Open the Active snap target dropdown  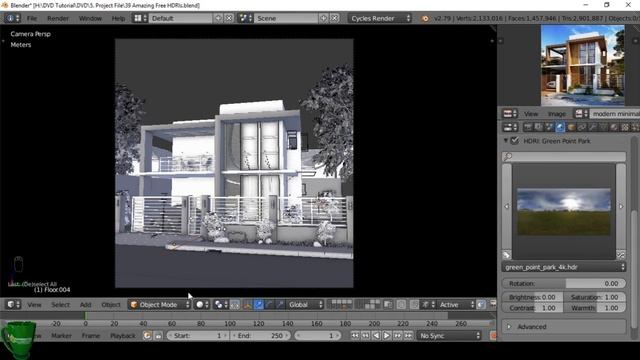pyautogui.click(x=457, y=304)
